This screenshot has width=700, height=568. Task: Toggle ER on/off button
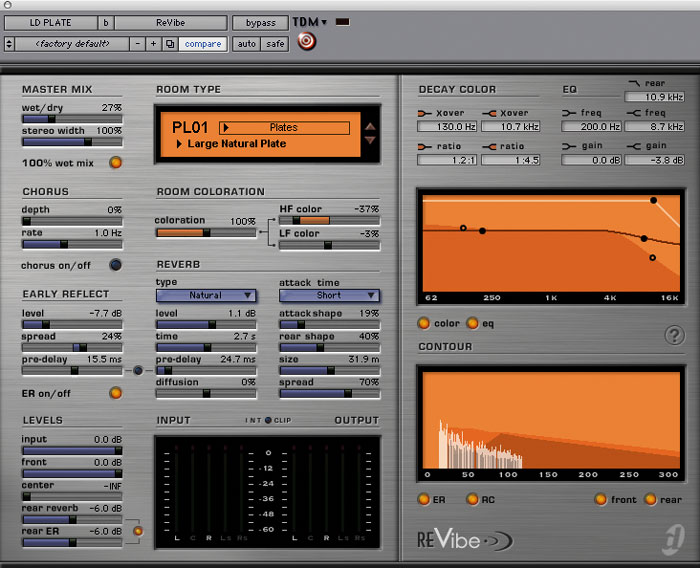coord(115,393)
